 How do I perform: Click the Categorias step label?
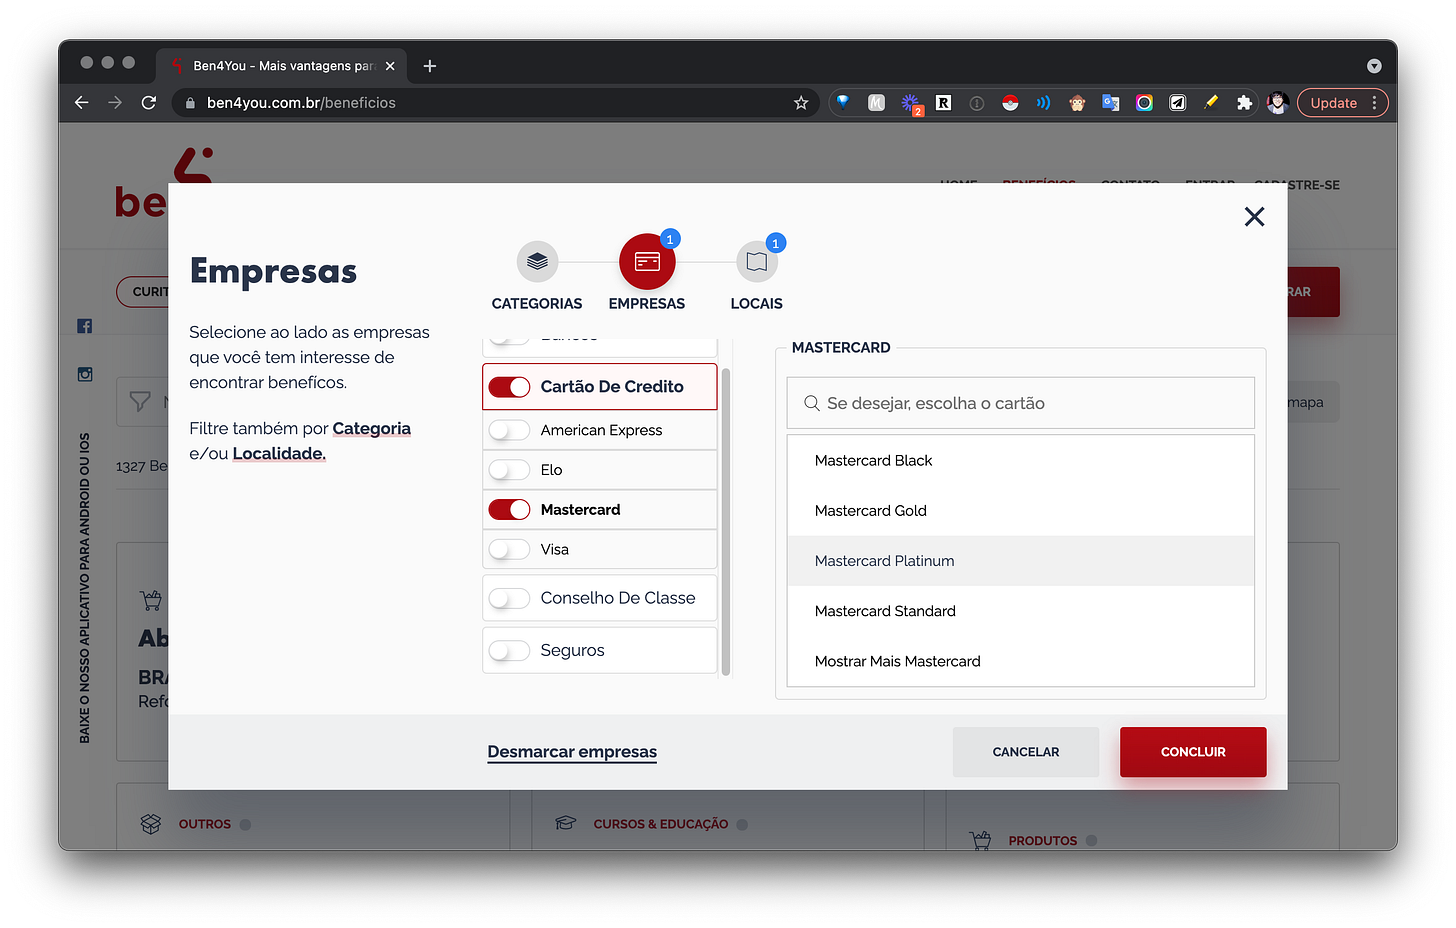coord(537,304)
